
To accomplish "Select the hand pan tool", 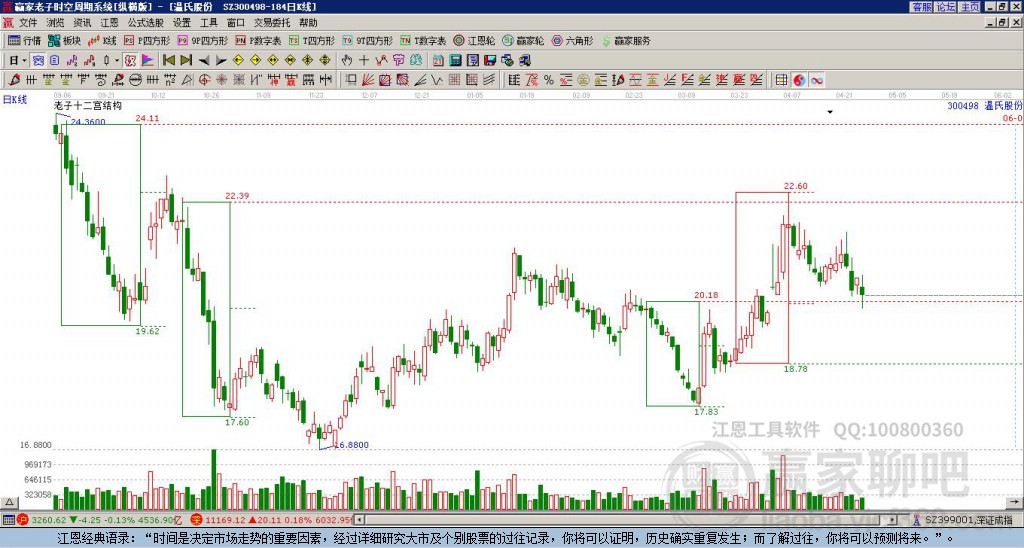I will [347, 60].
